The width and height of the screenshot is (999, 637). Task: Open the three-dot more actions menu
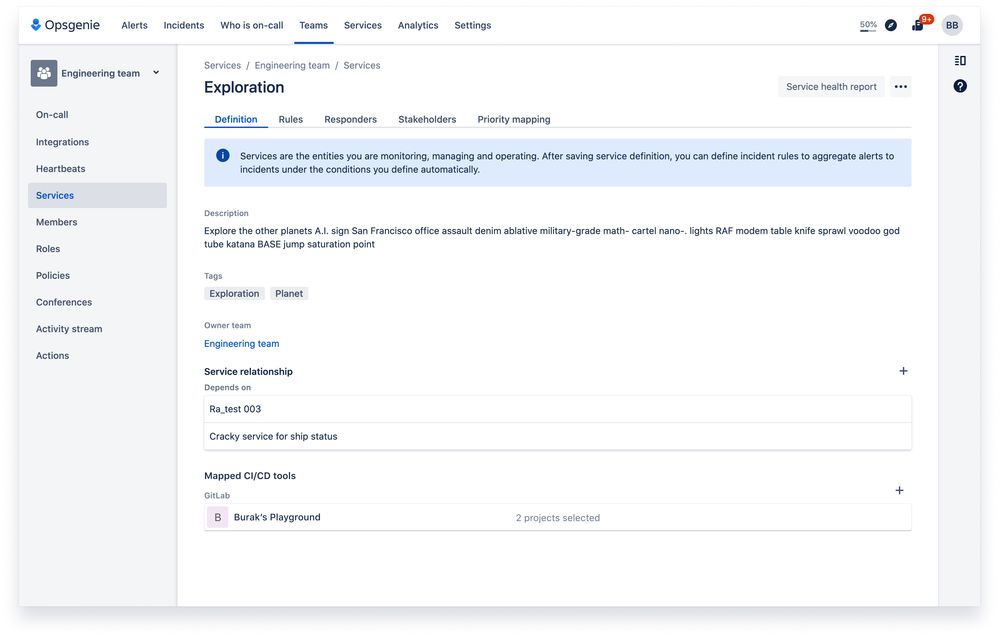[900, 87]
